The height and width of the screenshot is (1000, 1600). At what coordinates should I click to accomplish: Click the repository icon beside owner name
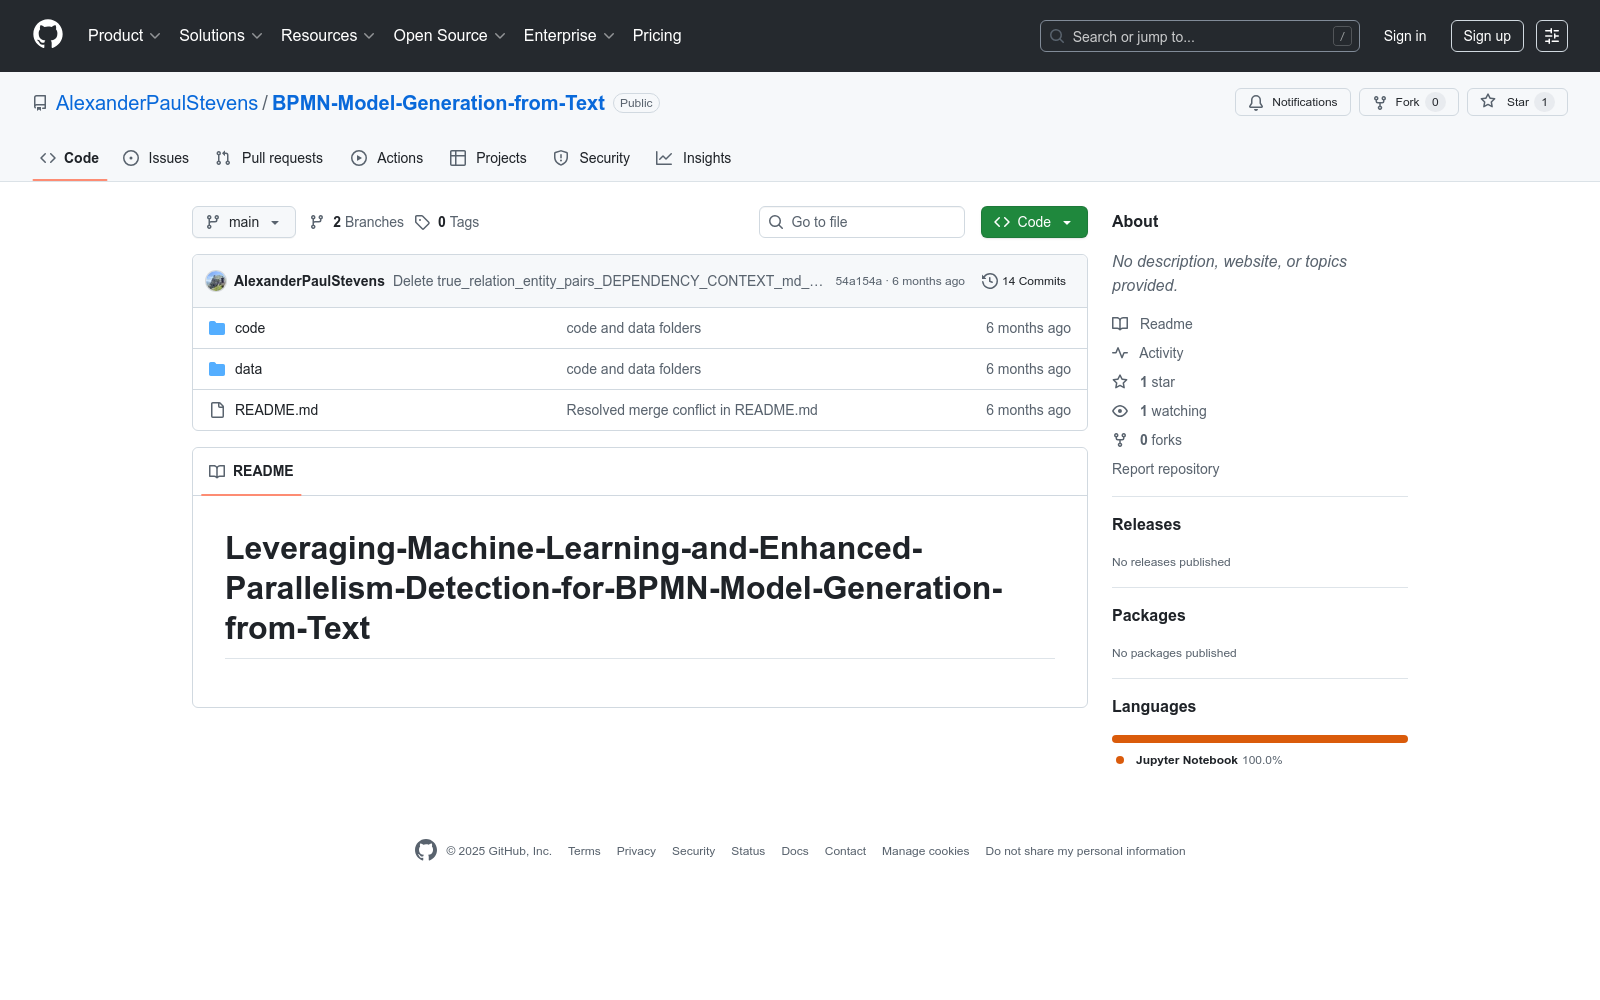40,103
